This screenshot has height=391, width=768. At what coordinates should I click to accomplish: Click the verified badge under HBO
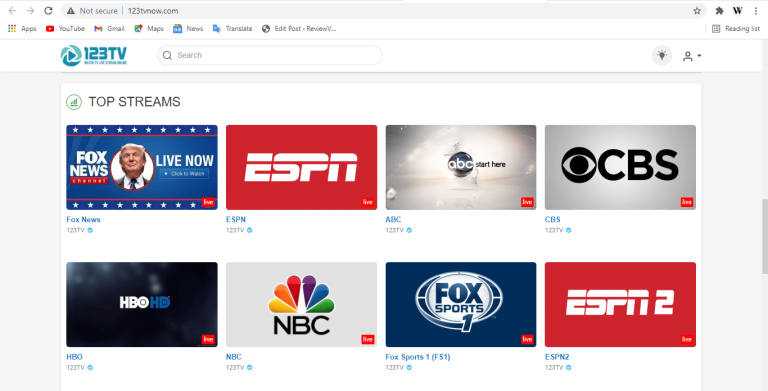click(90, 367)
